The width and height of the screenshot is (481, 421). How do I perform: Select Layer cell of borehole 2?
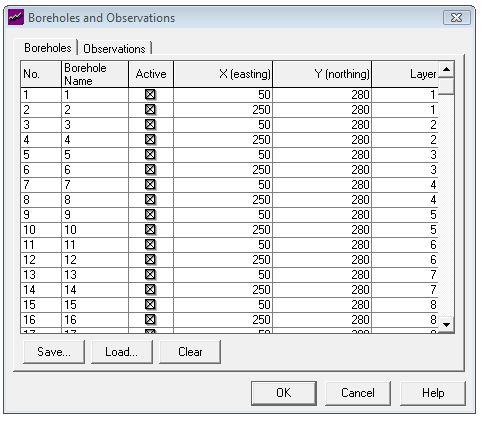[x=405, y=110]
